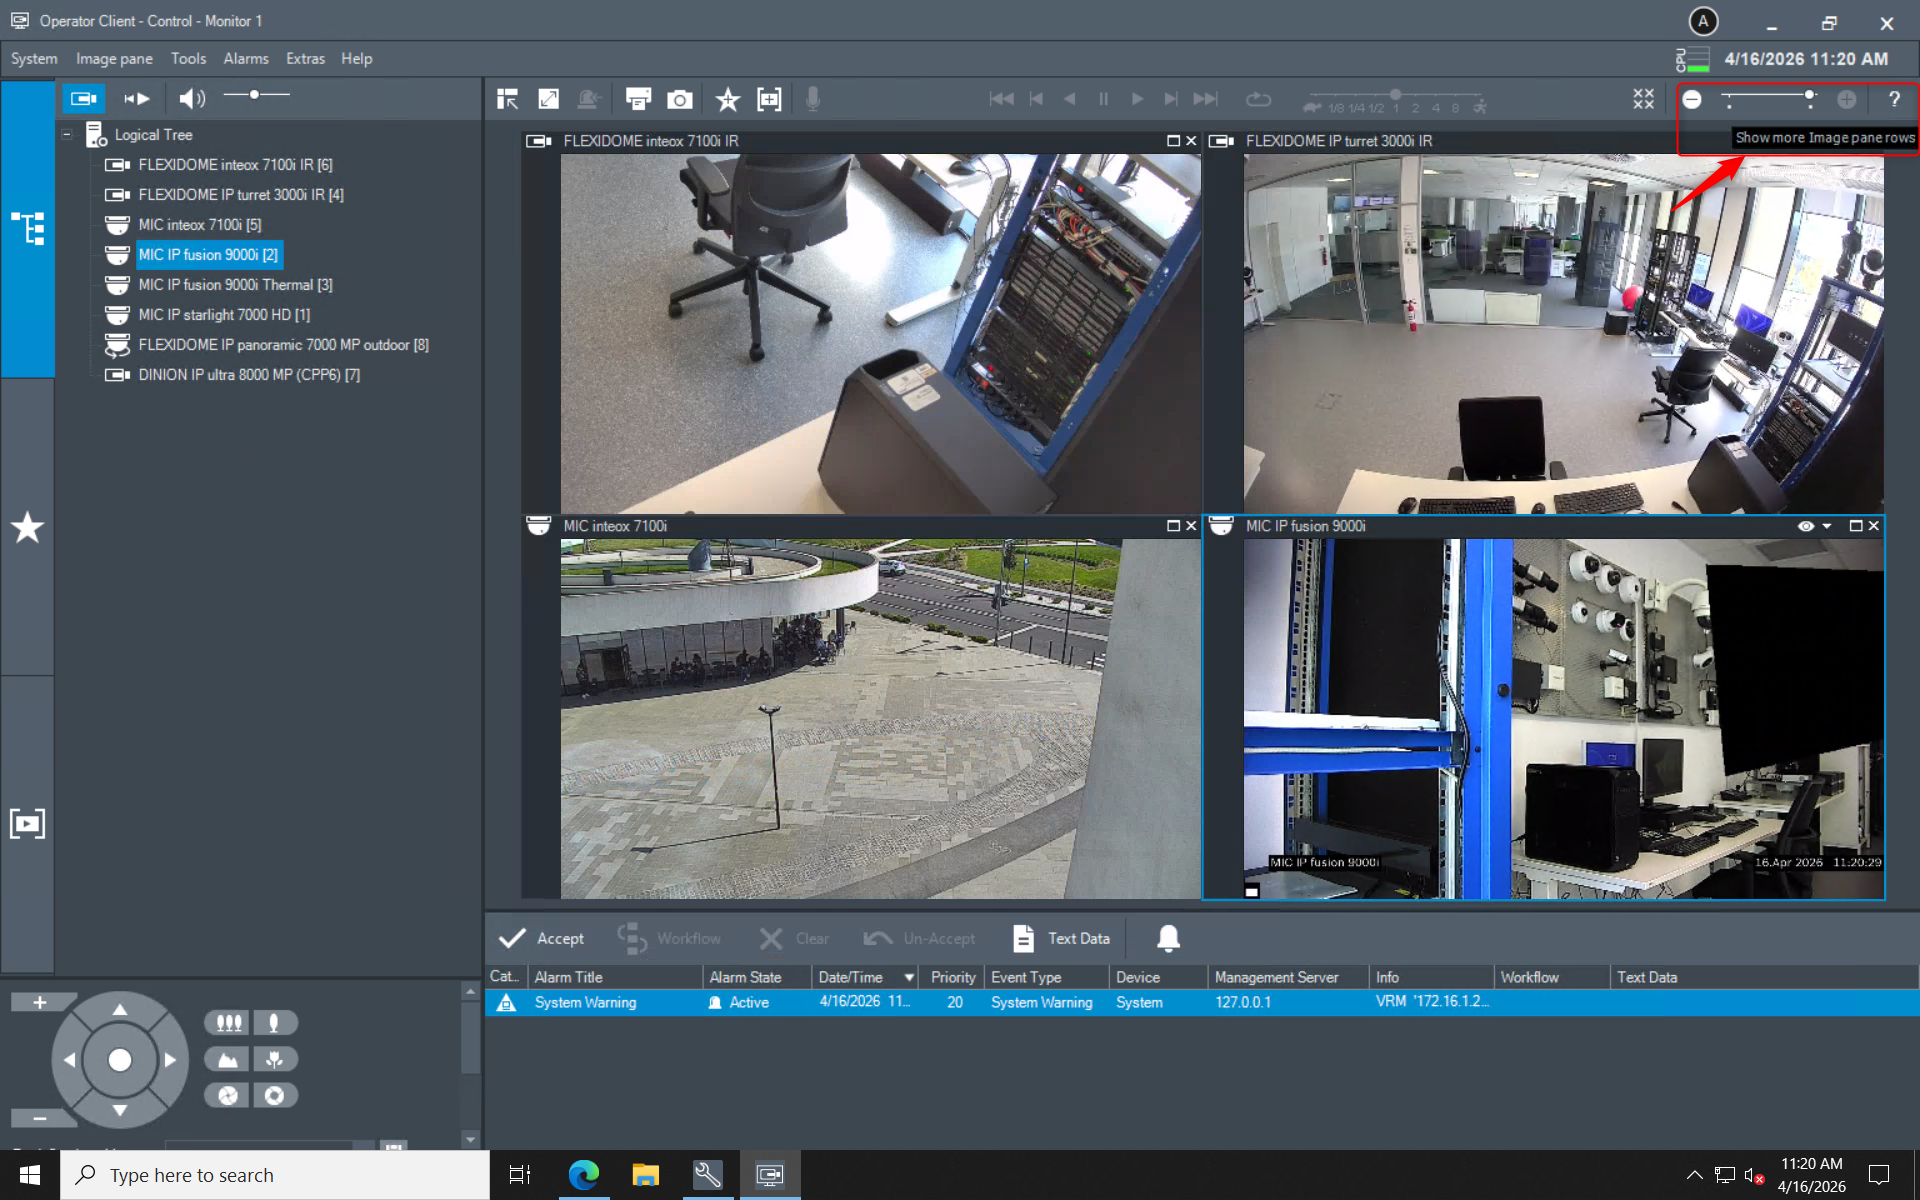
Task: Adjust the audio volume slider
Action: coord(256,95)
